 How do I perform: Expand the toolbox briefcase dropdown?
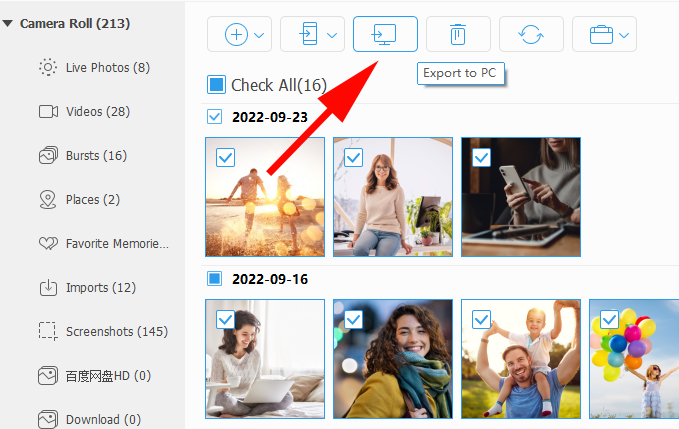604,34
